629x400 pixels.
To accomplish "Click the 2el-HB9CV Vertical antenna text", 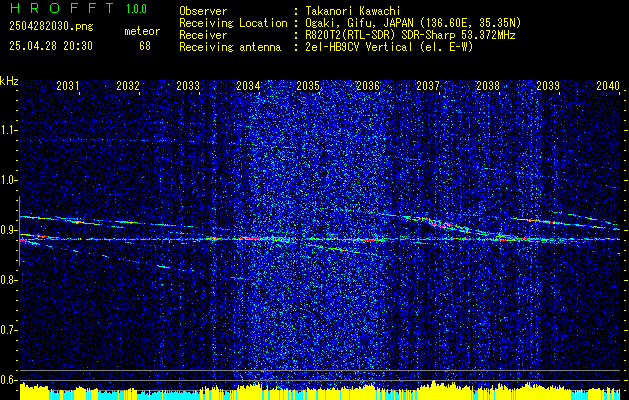I will pos(389,47).
